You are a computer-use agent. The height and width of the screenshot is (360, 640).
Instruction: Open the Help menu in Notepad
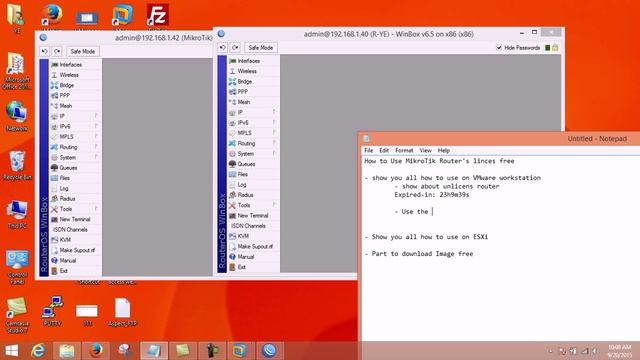click(x=444, y=151)
